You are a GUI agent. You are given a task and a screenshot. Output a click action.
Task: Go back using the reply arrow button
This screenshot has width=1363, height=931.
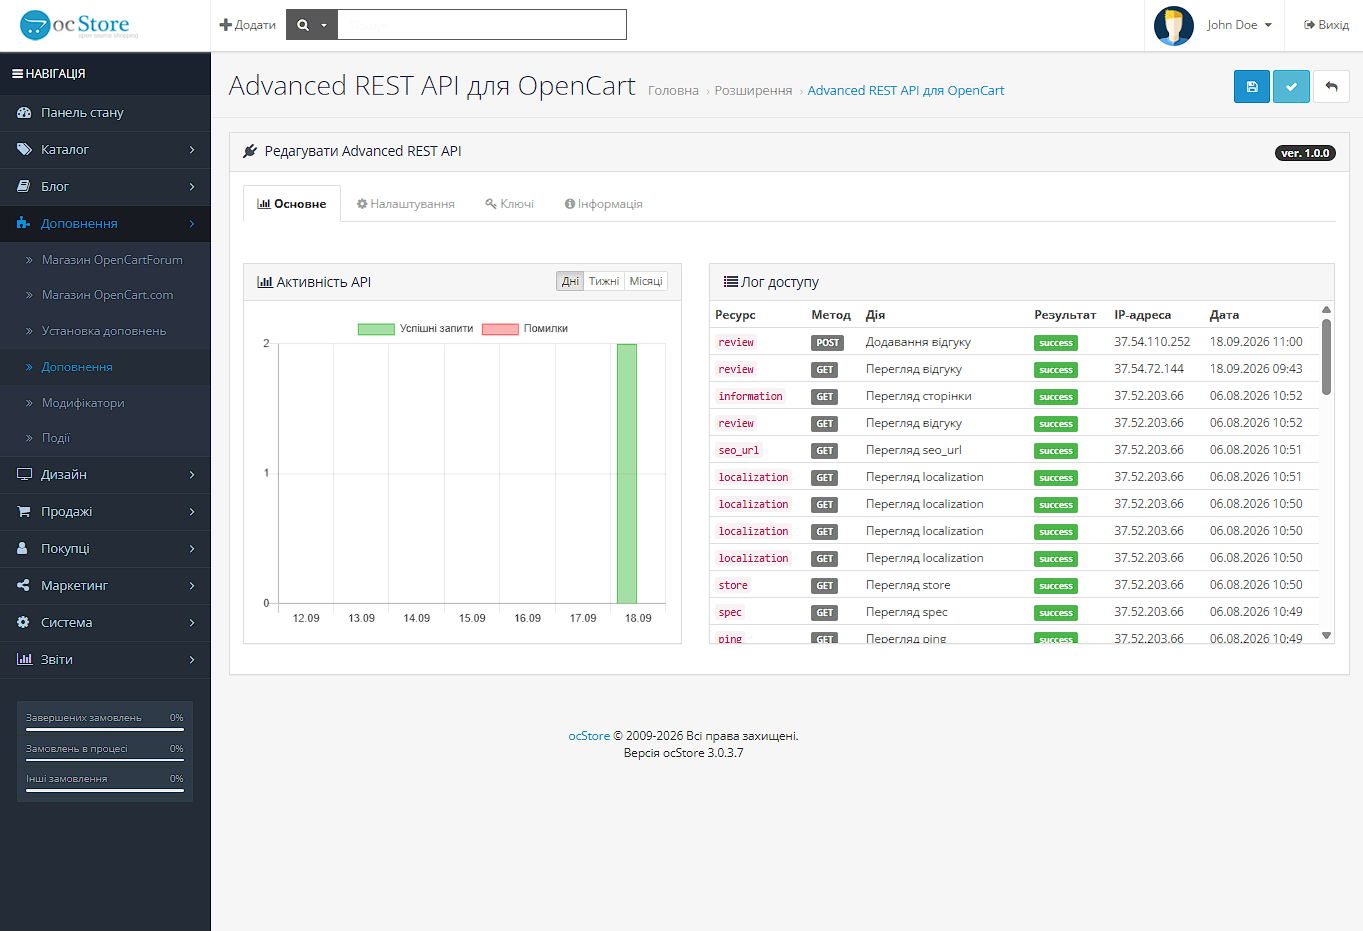click(x=1331, y=87)
